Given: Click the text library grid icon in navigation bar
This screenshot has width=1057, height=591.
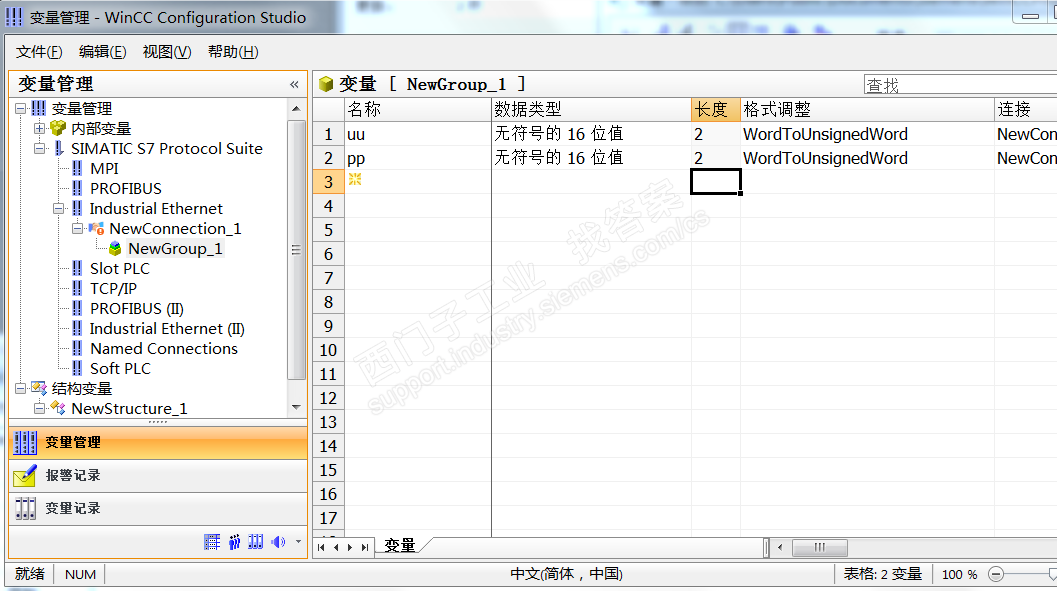Looking at the screenshot, I should click(212, 542).
